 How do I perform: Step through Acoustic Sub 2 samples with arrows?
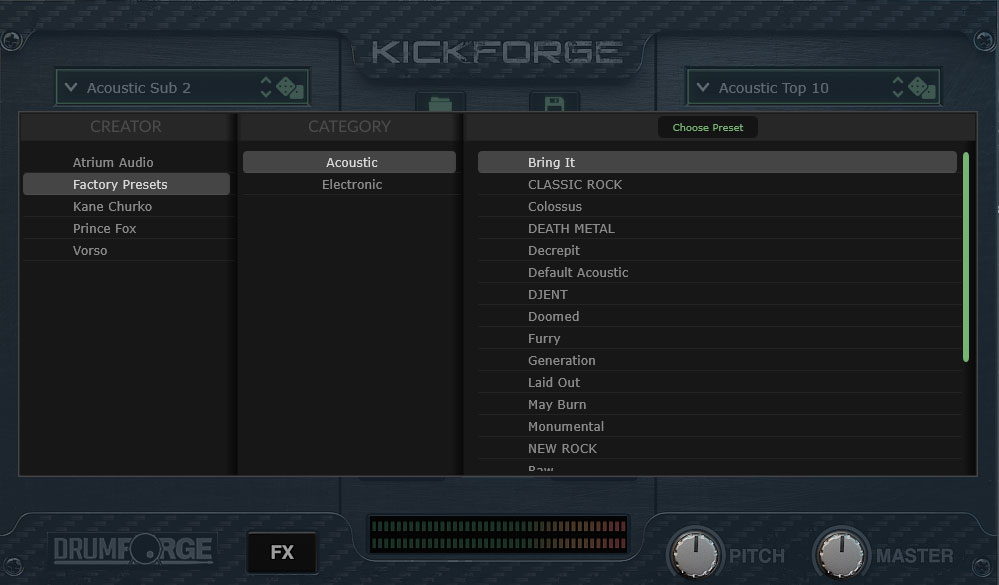266,87
